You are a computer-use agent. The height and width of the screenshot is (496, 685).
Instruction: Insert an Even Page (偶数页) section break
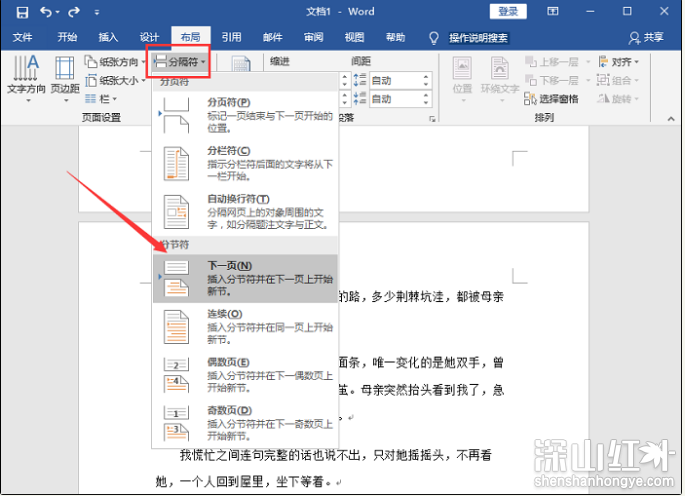(x=176, y=374)
